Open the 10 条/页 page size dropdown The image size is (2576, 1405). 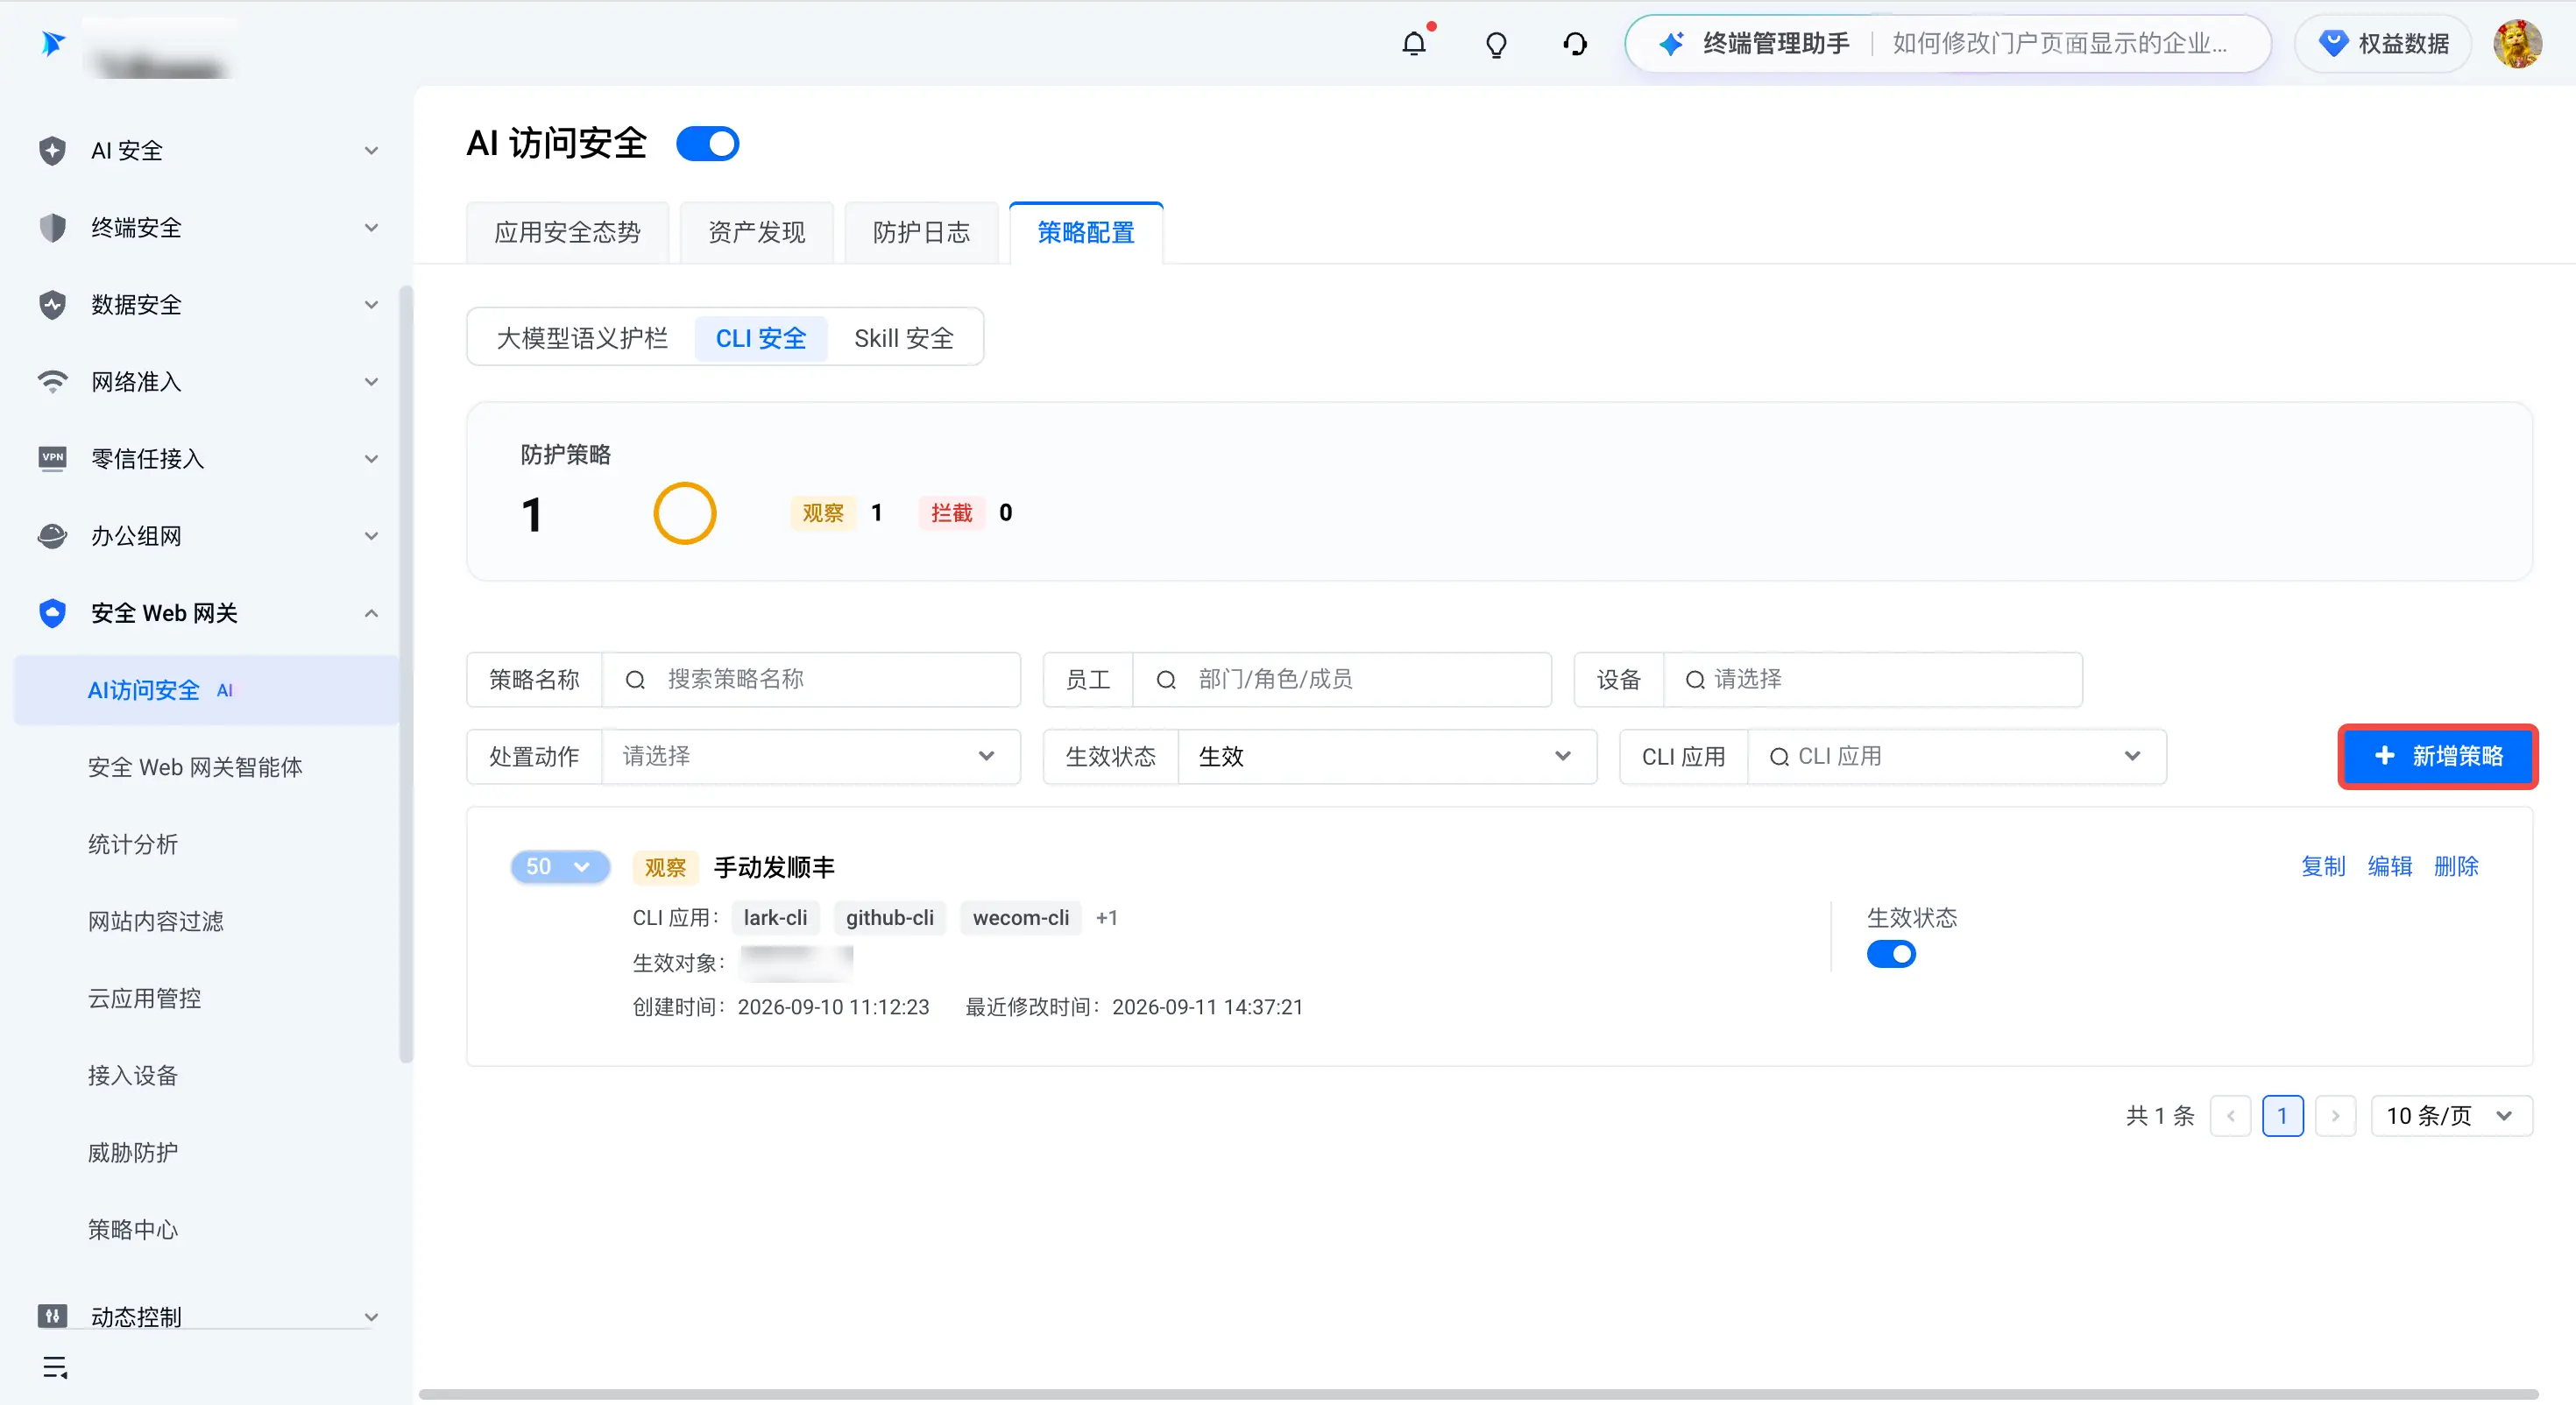coord(2451,1115)
